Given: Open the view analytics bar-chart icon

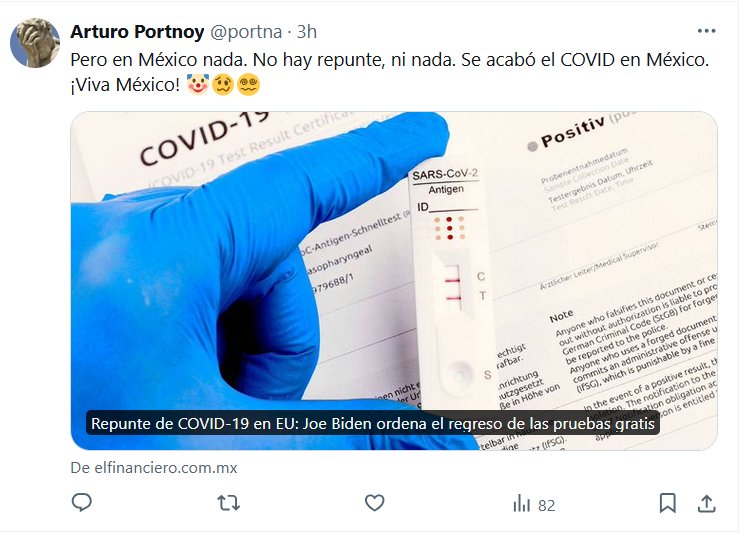Looking at the screenshot, I should point(521,503).
